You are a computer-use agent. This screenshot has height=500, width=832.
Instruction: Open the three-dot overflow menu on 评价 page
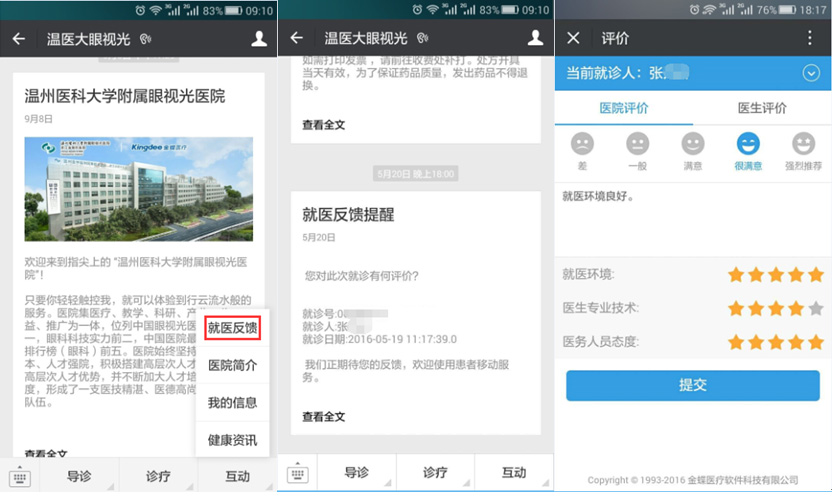(810, 38)
